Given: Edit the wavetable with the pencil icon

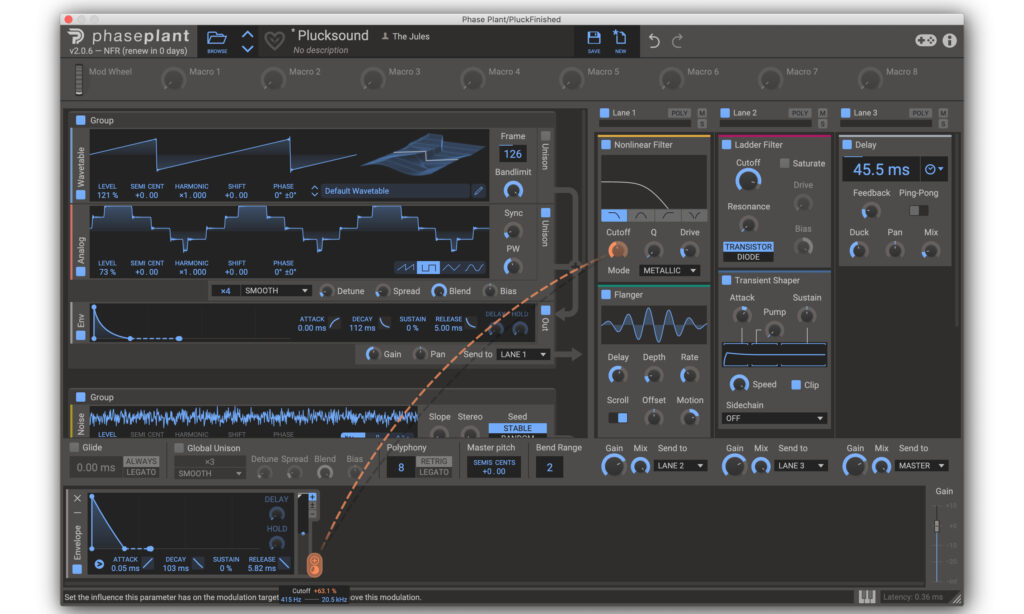Looking at the screenshot, I should 479,191.
